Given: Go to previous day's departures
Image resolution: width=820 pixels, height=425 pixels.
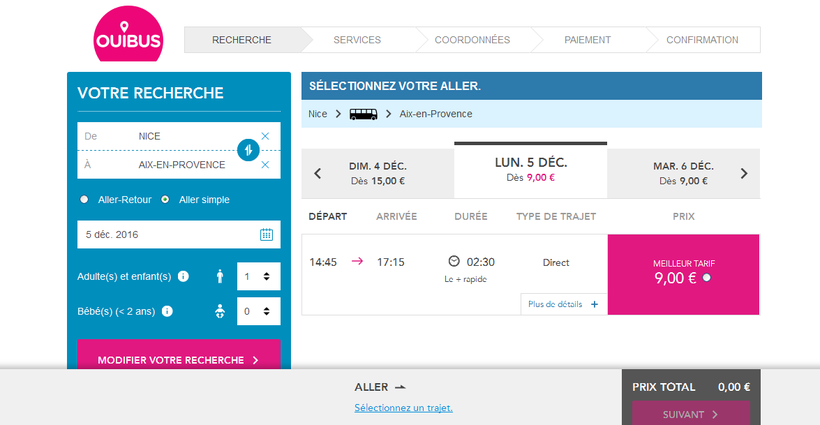Looking at the screenshot, I should point(318,173).
